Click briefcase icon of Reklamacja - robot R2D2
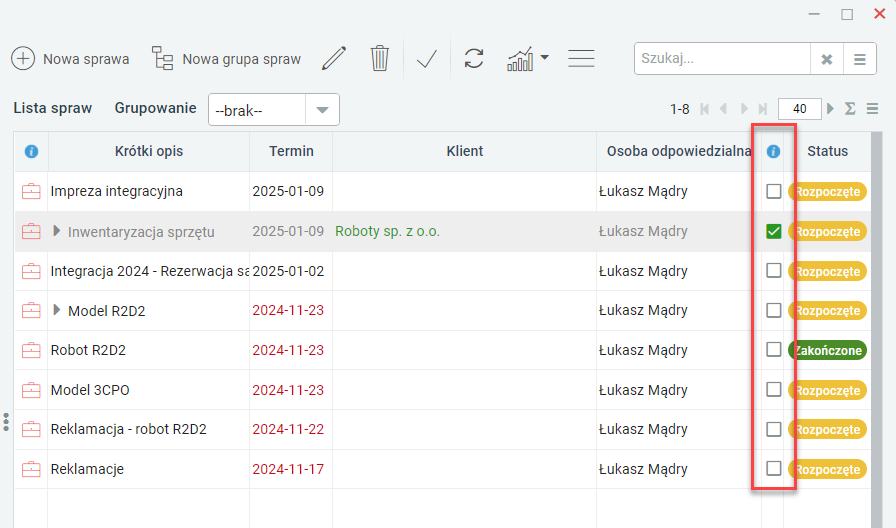896x528 pixels. [31, 429]
